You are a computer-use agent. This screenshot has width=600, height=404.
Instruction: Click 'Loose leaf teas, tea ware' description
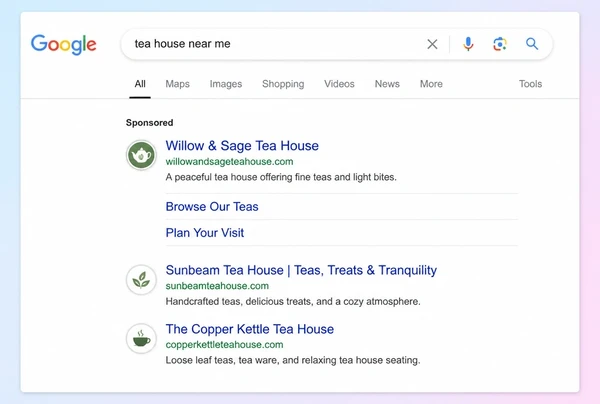point(293,360)
